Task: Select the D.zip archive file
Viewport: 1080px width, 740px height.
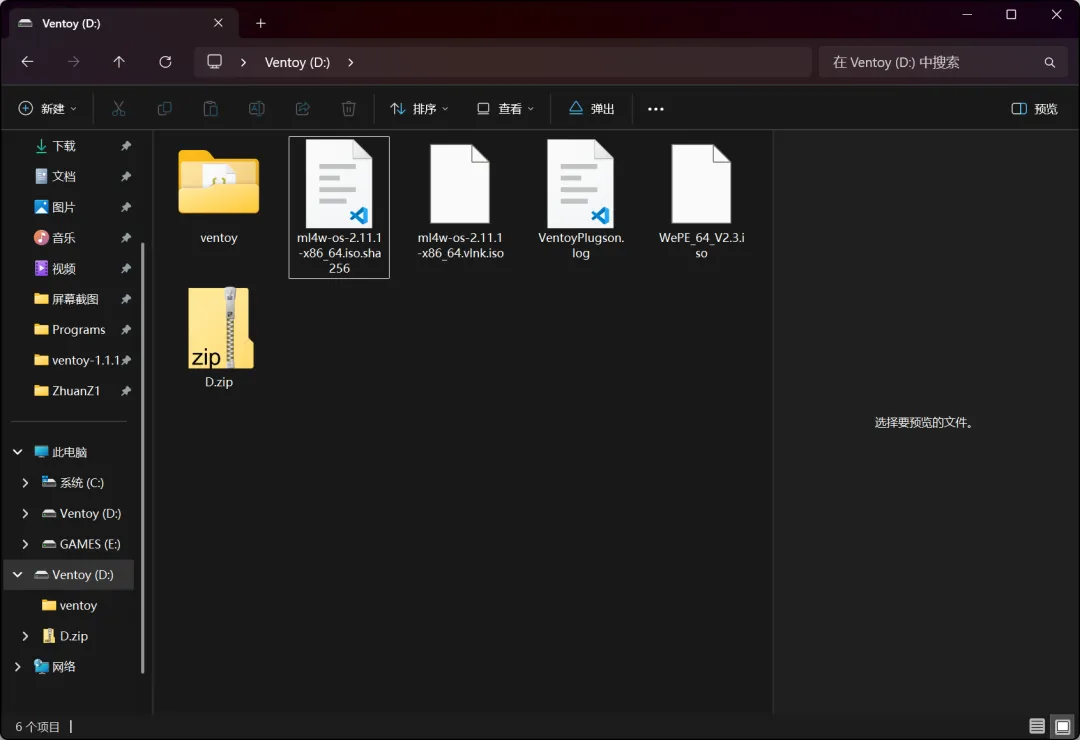Action: pyautogui.click(x=219, y=338)
